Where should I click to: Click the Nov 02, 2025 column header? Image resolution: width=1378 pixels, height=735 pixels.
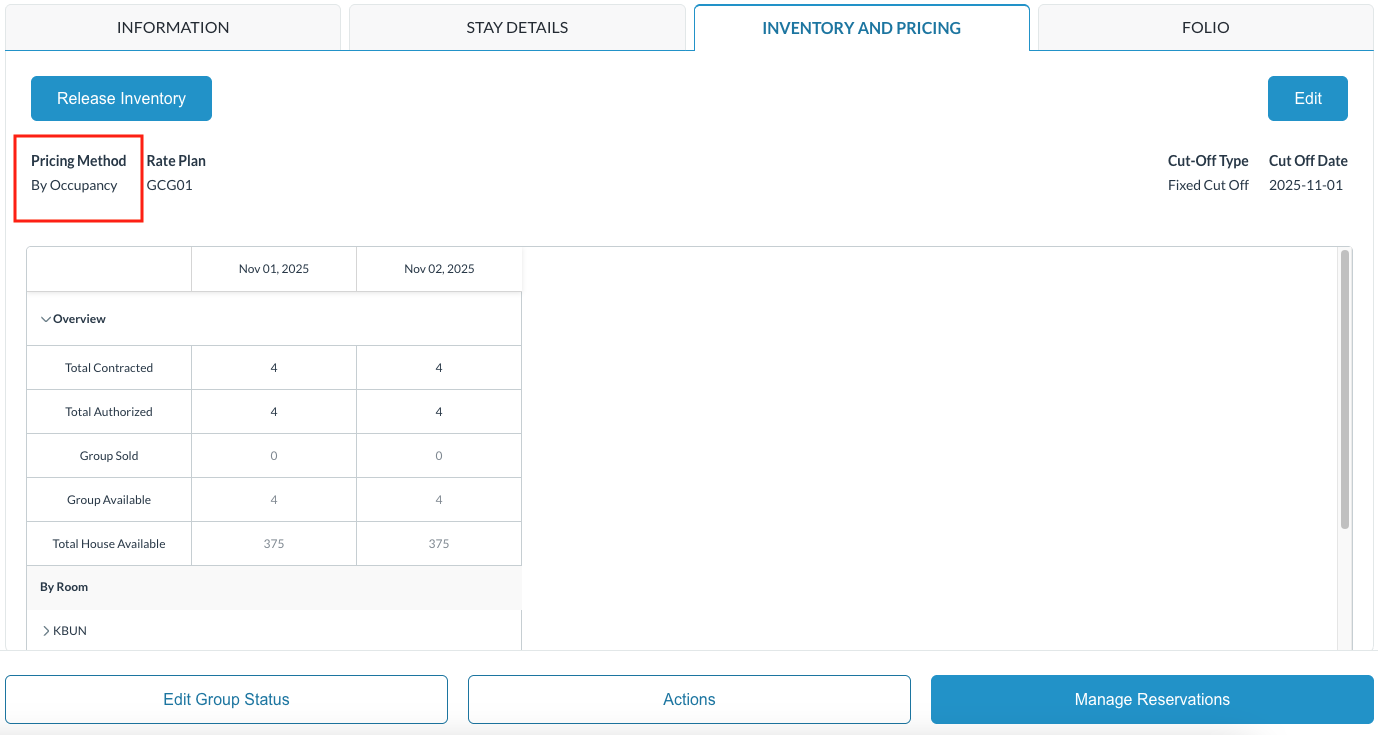pos(438,268)
